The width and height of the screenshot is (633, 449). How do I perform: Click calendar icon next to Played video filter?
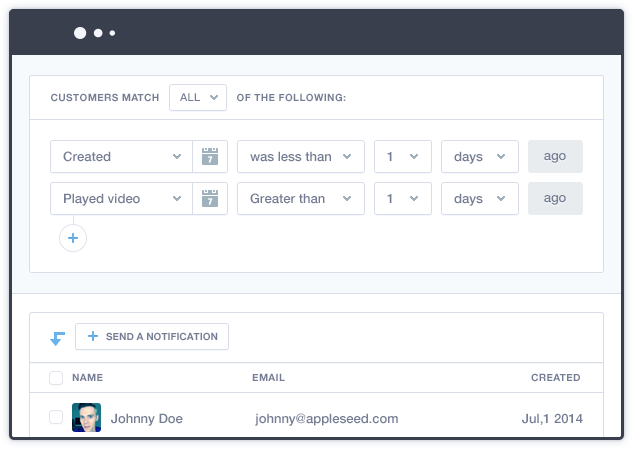[x=210, y=199]
